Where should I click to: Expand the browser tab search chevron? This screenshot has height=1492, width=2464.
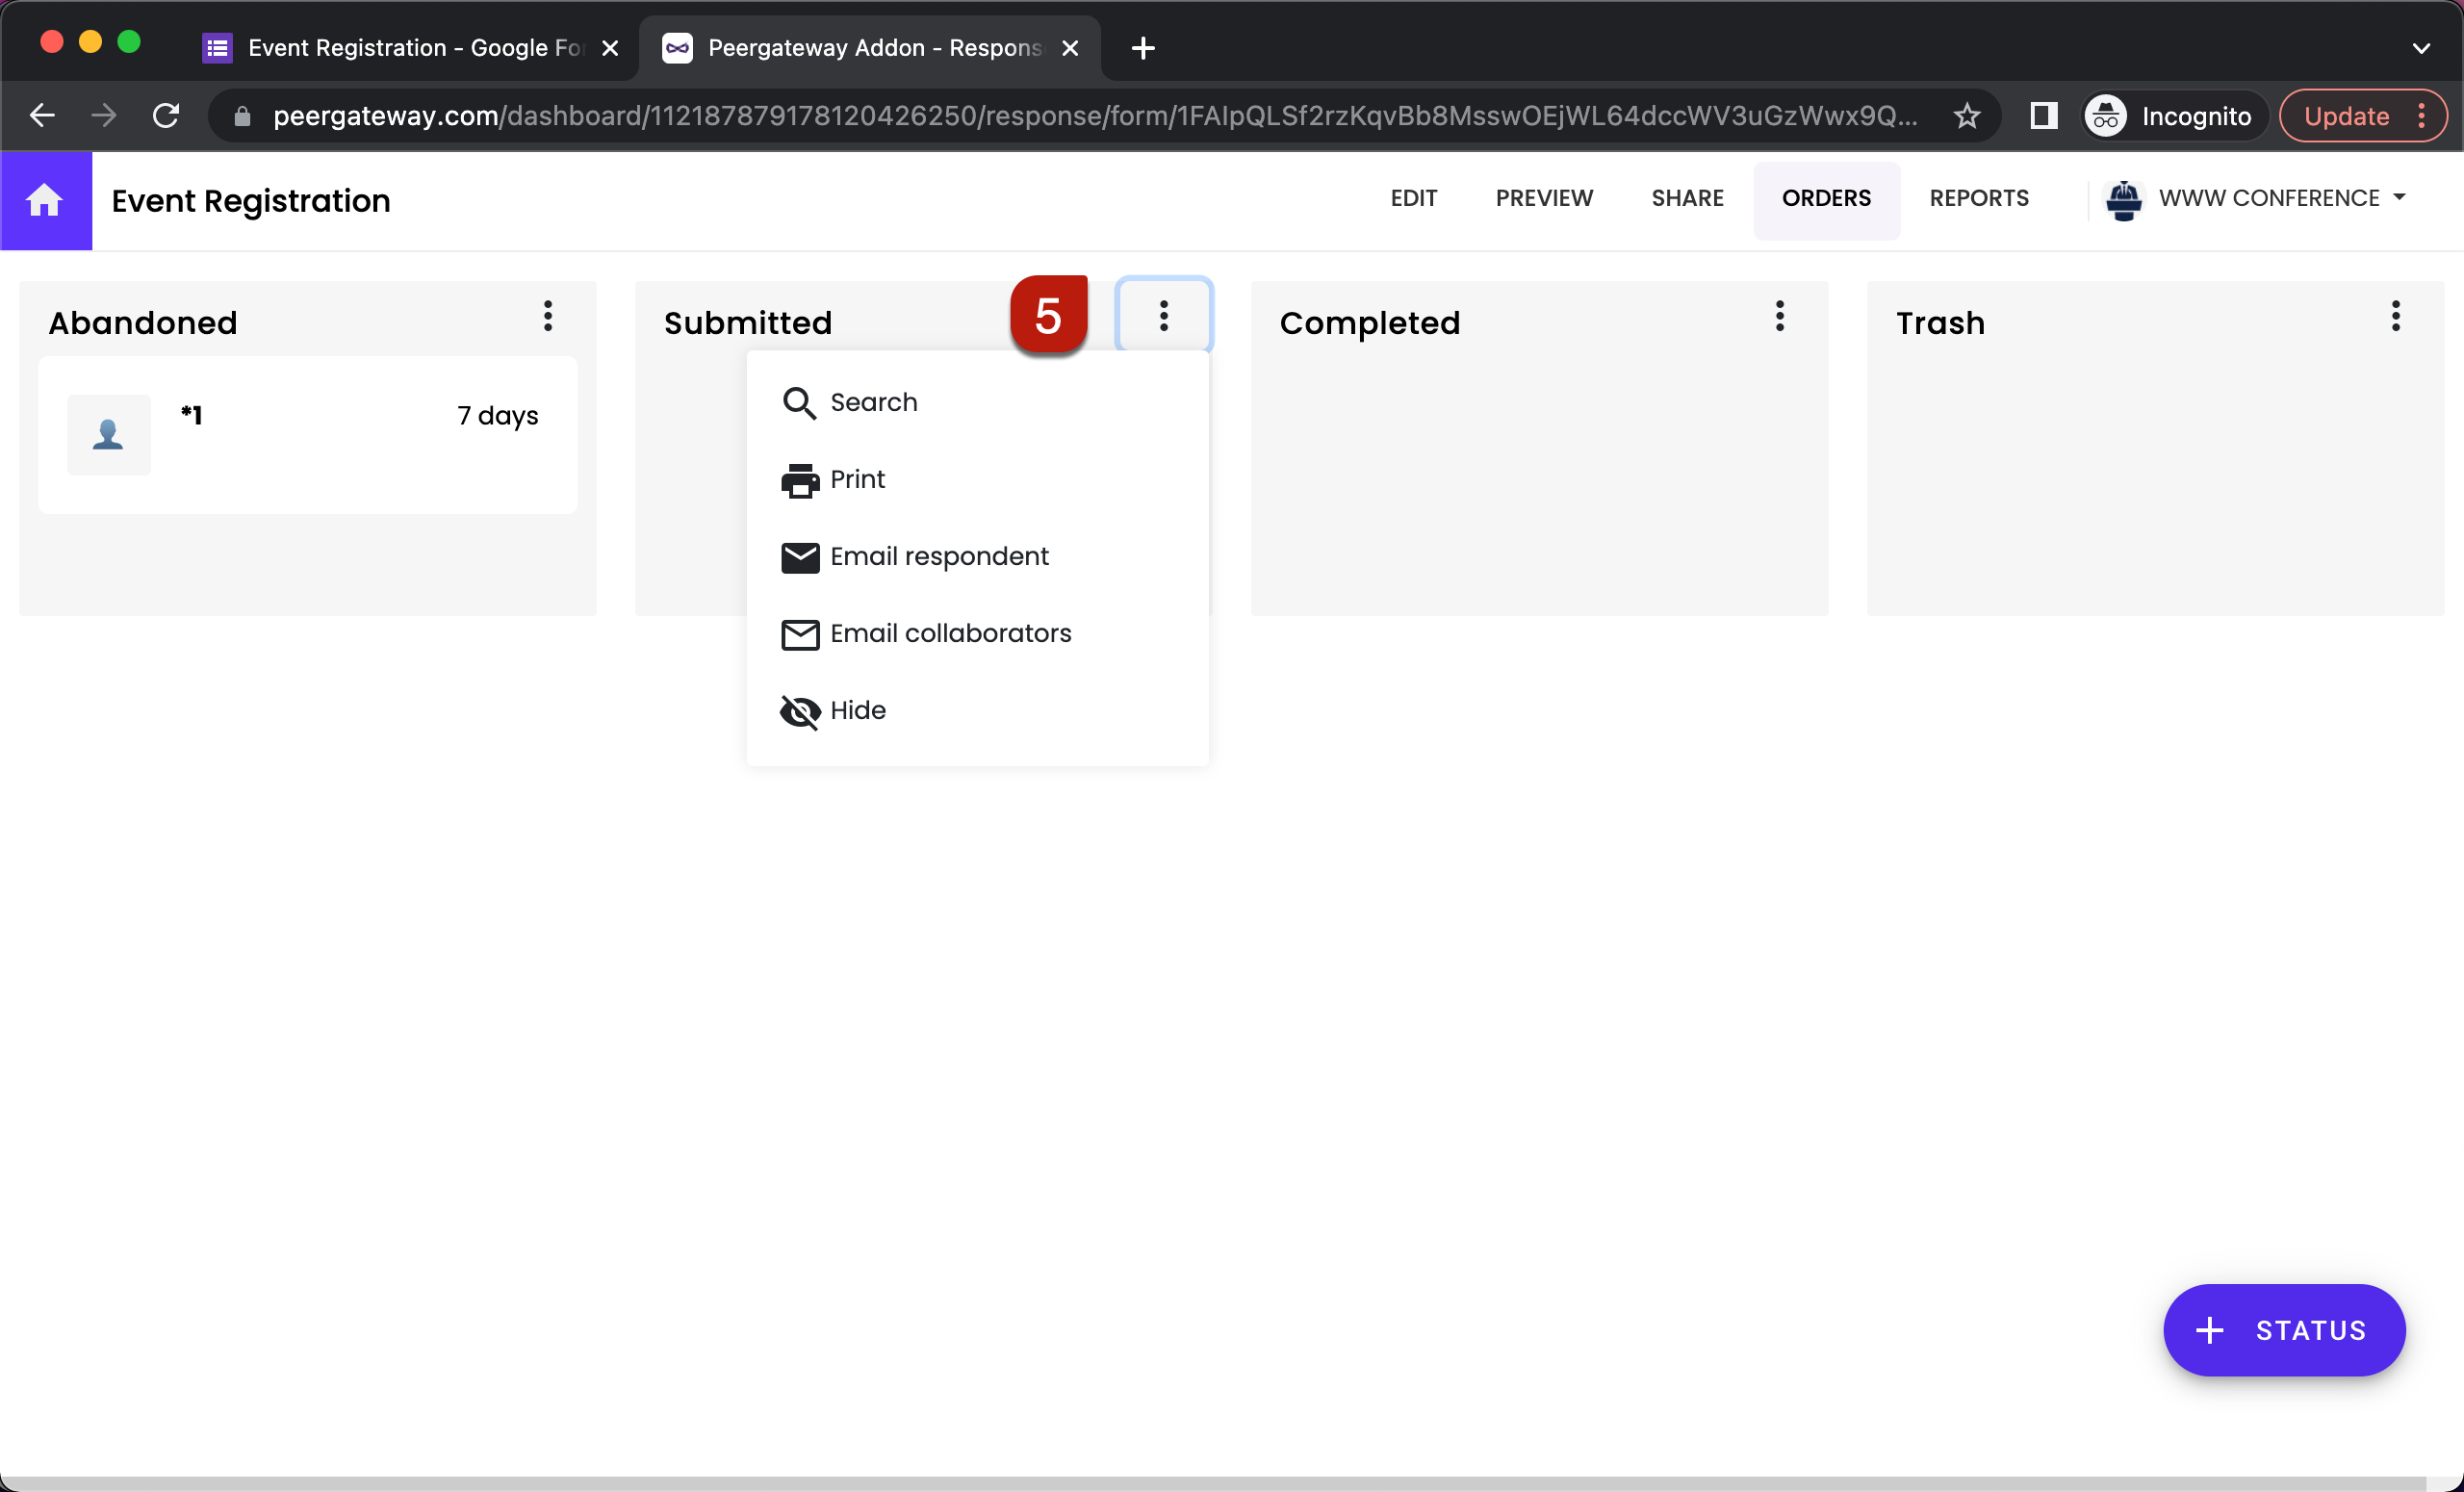pyautogui.click(x=2421, y=47)
